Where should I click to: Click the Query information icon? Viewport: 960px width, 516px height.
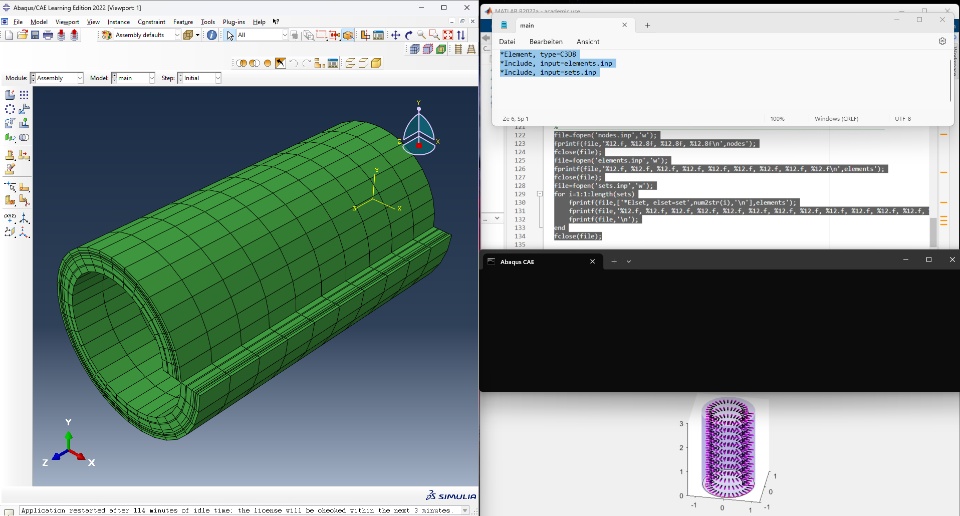(212, 35)
